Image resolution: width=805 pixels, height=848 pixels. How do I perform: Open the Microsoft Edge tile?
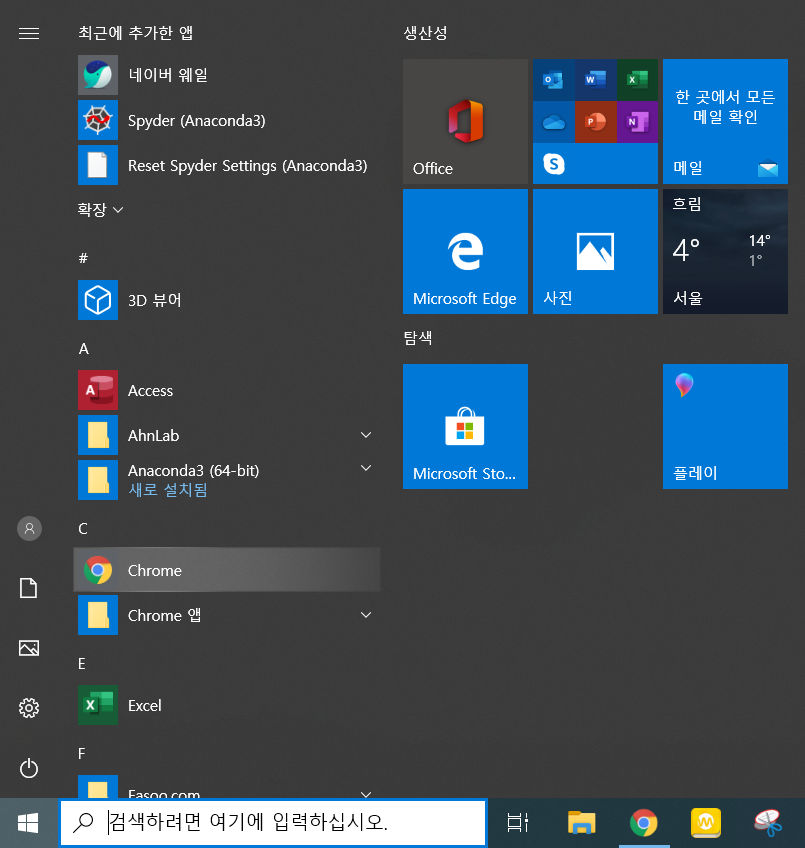tap(465, 251)
